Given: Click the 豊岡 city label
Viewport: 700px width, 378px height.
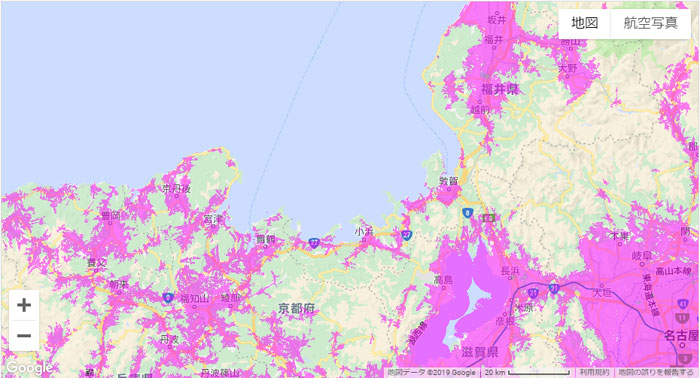Looking at the screenshot, I should pos(111,216).
